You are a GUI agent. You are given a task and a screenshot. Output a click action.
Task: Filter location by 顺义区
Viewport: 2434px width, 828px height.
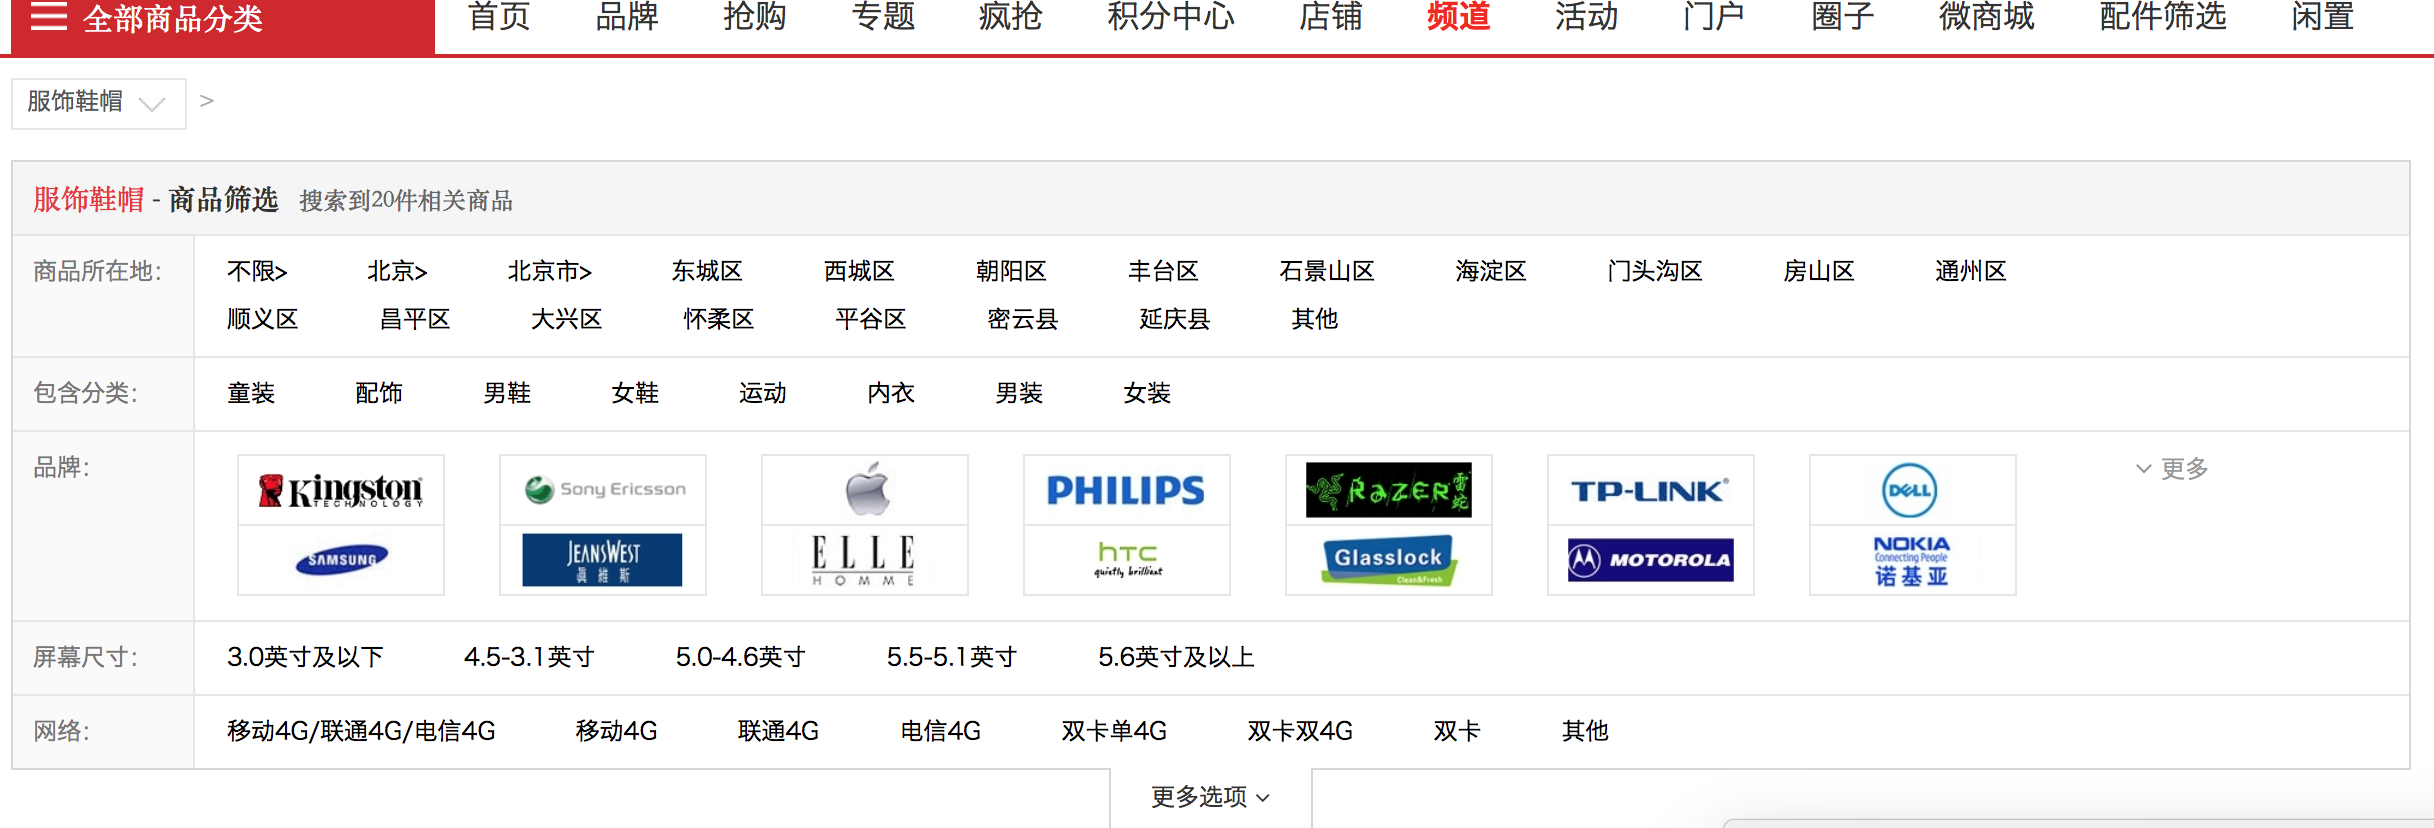tap(263, 319)
